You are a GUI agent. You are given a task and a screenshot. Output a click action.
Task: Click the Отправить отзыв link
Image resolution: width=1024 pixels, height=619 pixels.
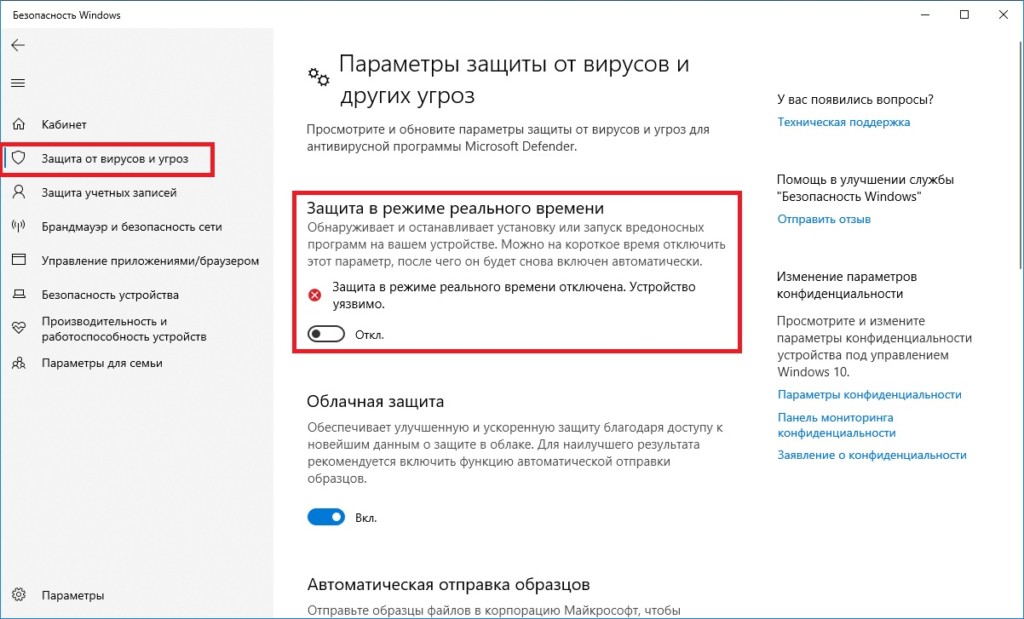point(824,219)
